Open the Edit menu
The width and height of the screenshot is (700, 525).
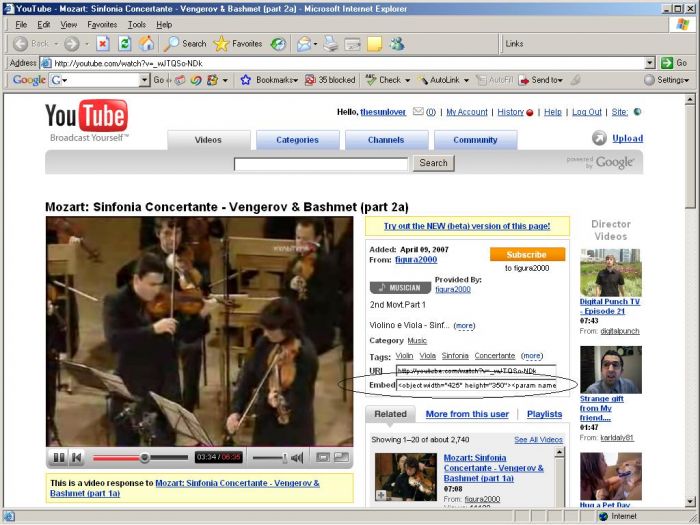point(43,25)
